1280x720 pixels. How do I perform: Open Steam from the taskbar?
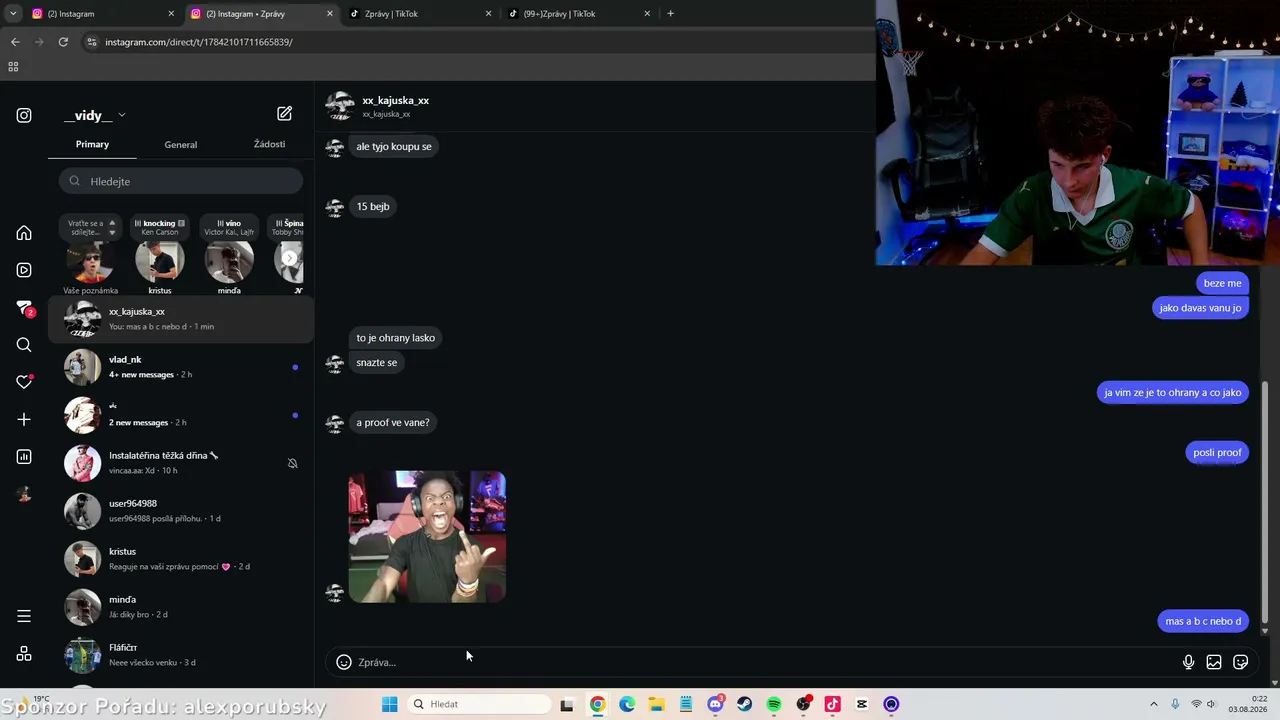(x=744, y=704)
